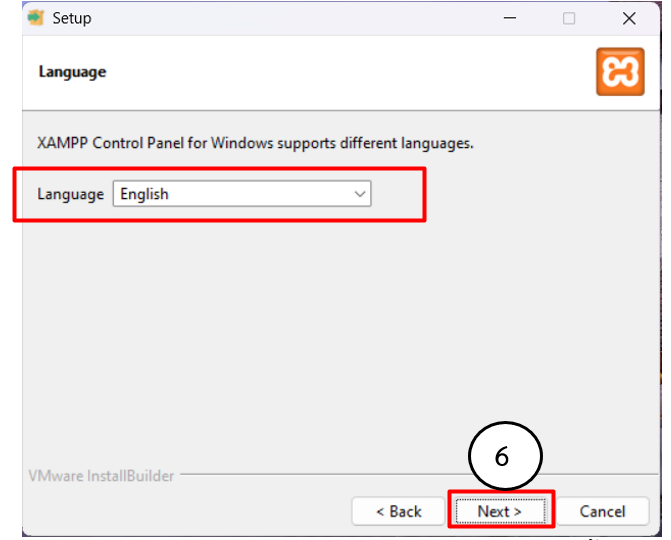Minimize the Setup window
This screenshot has width=671, height=540.
(x=509, y=18)
